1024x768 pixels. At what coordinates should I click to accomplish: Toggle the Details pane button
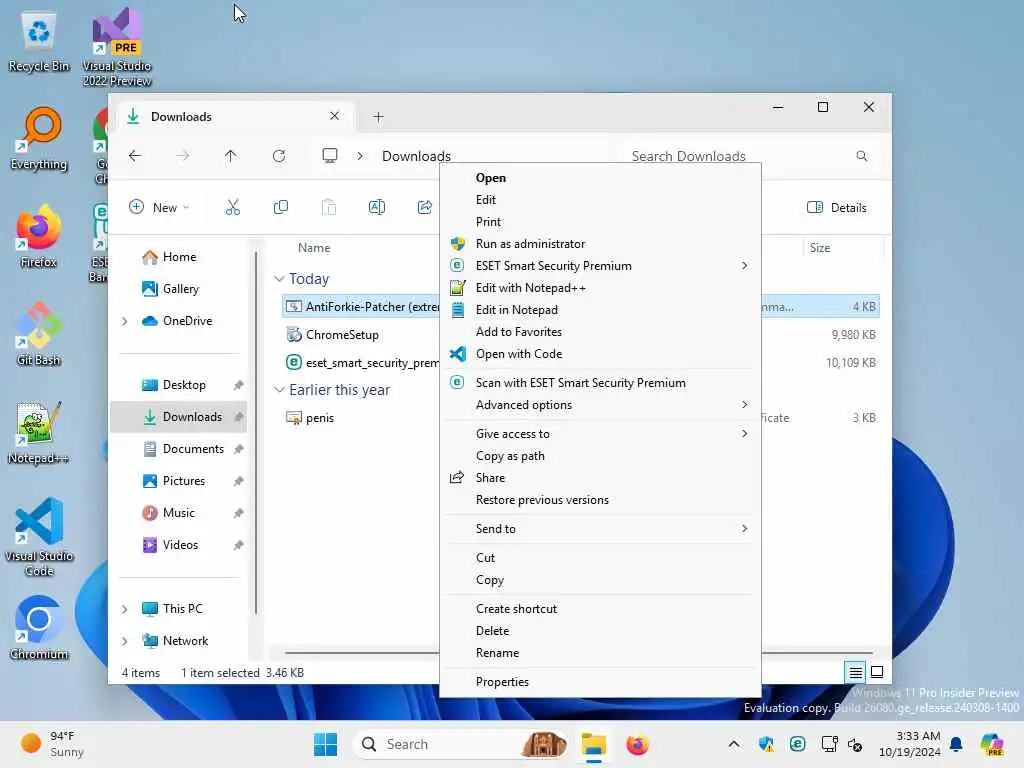837,208
